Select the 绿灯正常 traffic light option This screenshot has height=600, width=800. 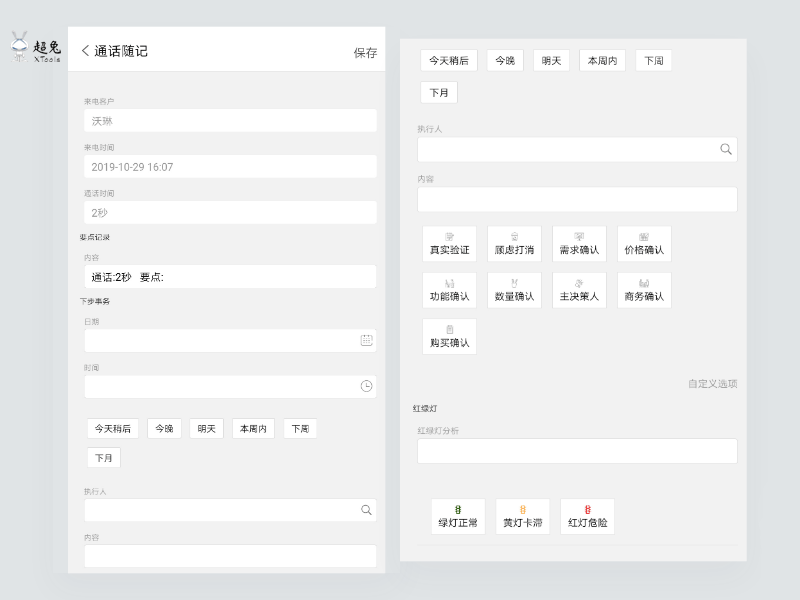coord(458,516)
